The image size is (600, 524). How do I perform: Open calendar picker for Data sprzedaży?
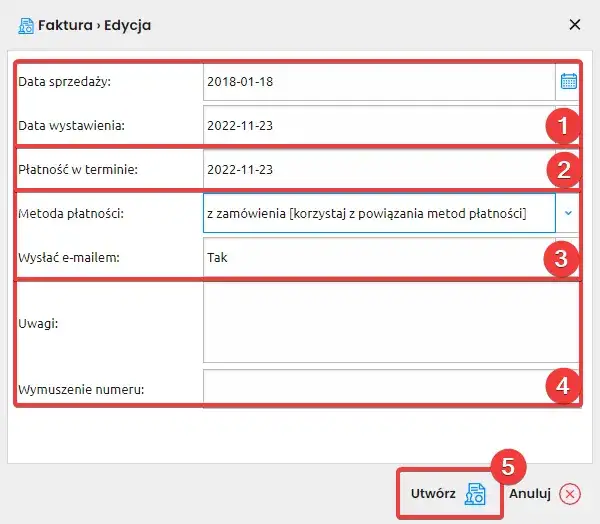568,81
